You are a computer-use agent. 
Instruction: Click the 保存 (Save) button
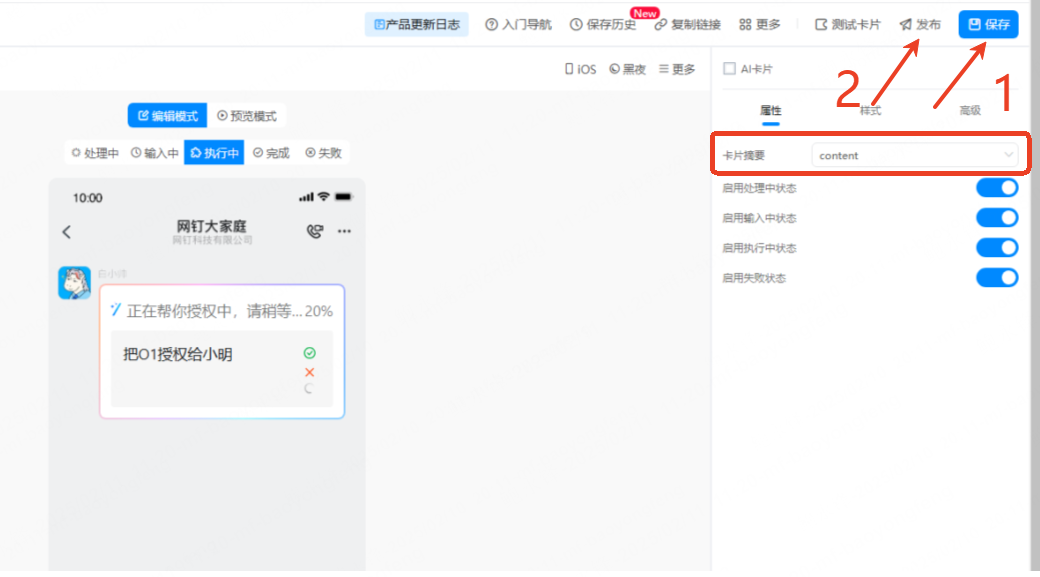pyautogui.click(x=988, y=24)
